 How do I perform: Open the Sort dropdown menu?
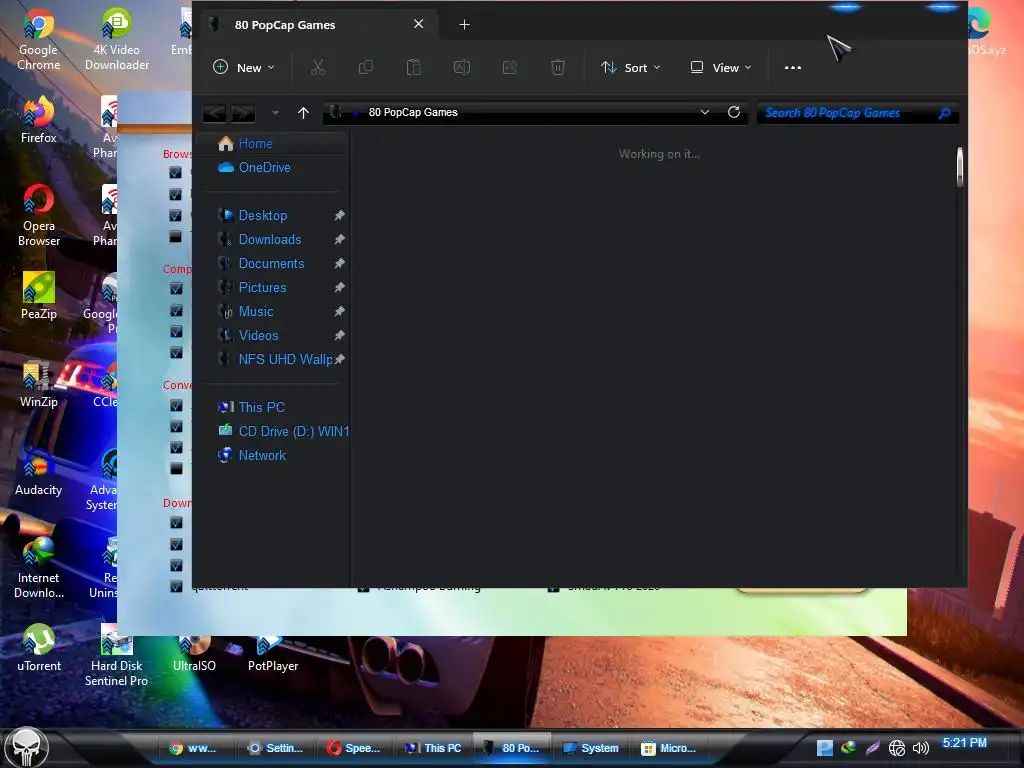tap(631, 67)
